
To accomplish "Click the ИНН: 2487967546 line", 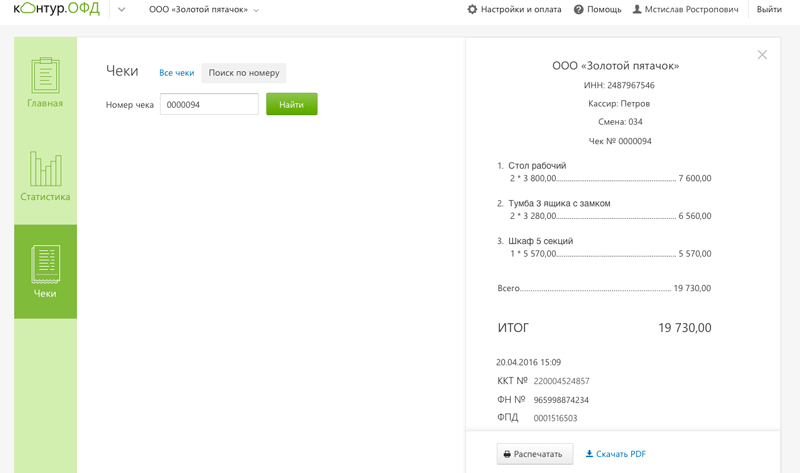I will (x=619, y=85).
